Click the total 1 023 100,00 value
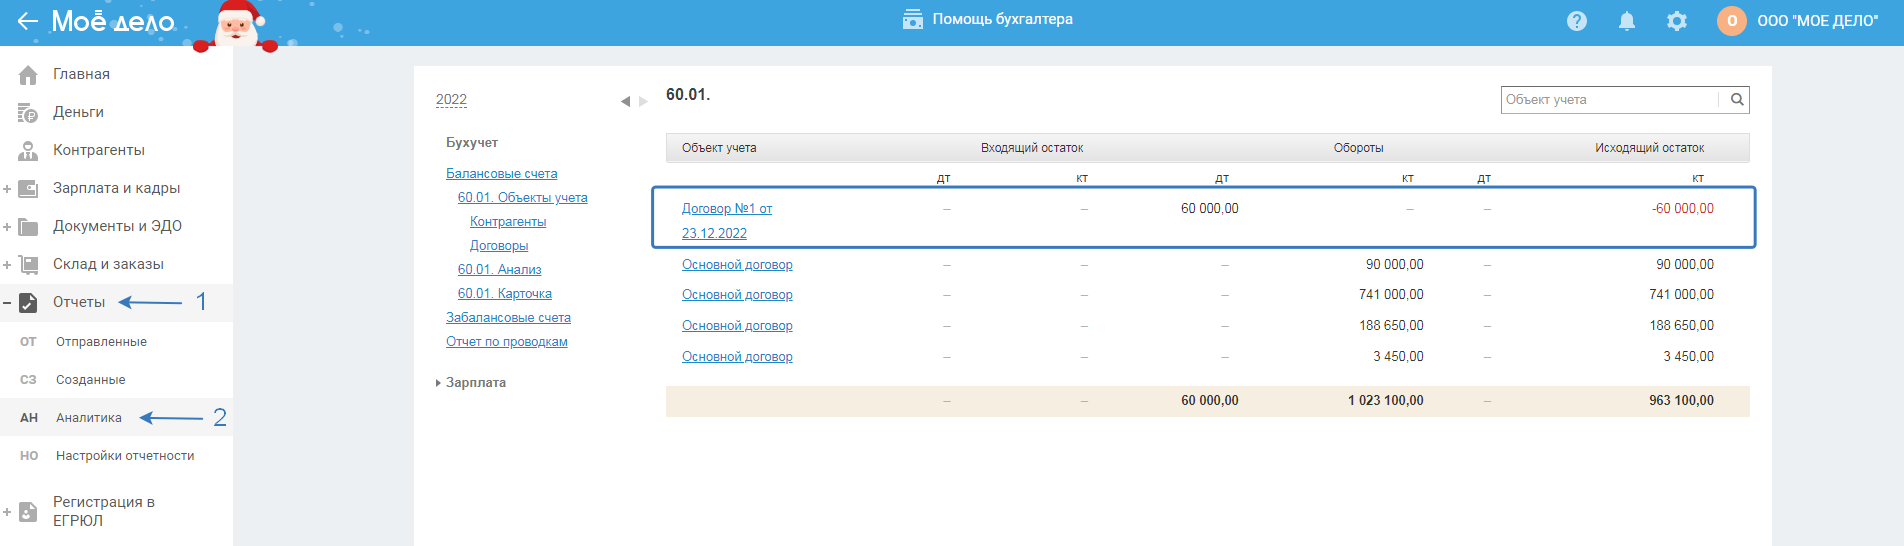Image resolution: width=1904 pixels, height=546 pixels. tap(1385, 401)
